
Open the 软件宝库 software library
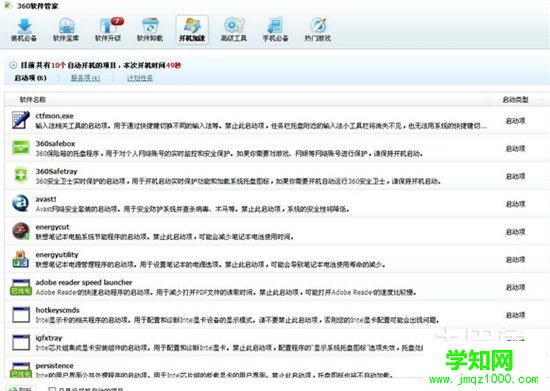pyautogui.click(x=66, y=31)
